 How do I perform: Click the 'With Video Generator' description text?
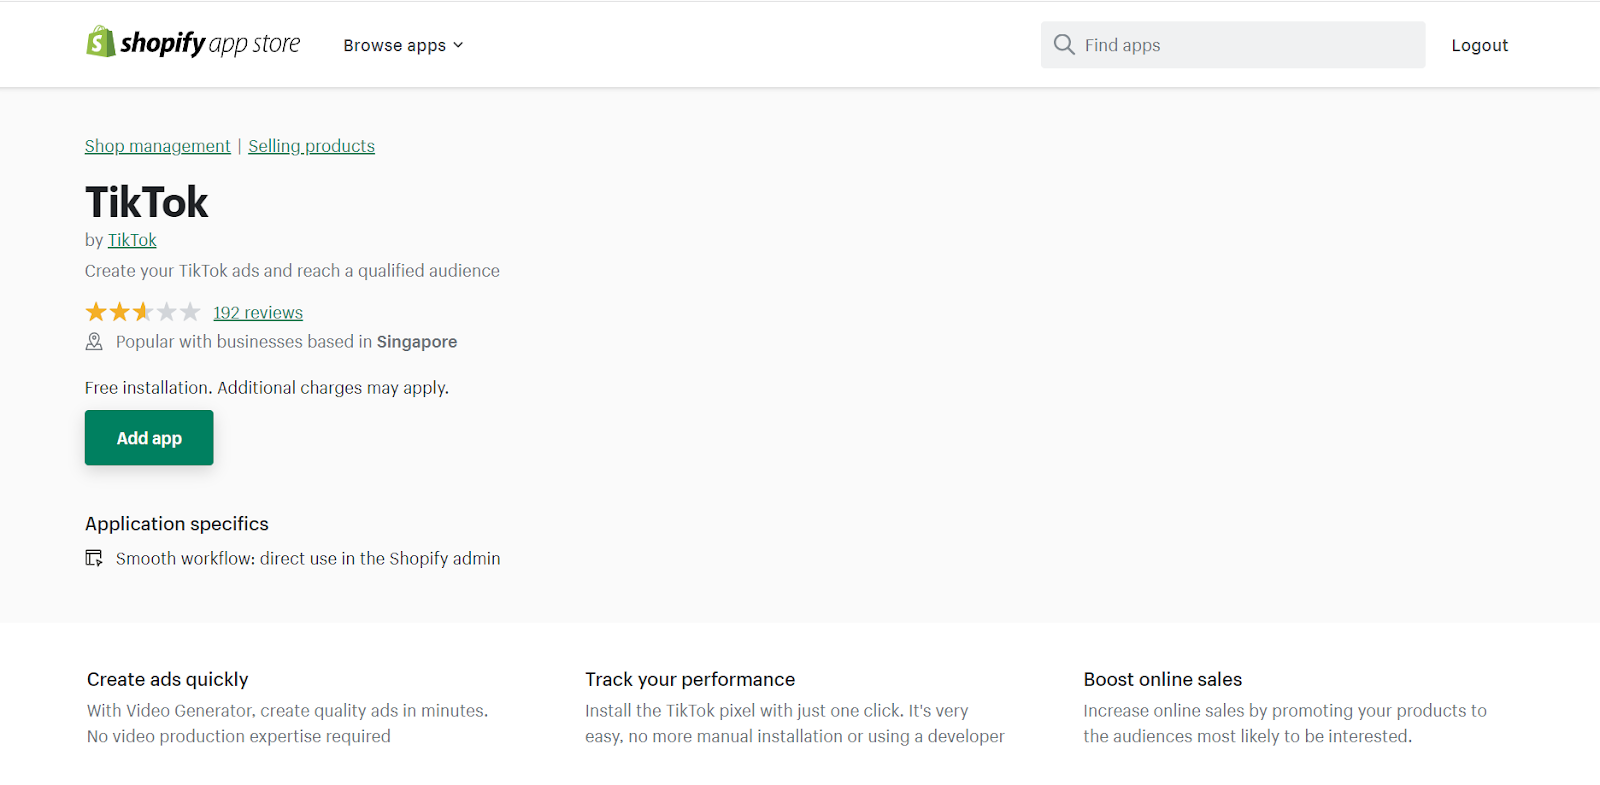(x=288, y=723)
